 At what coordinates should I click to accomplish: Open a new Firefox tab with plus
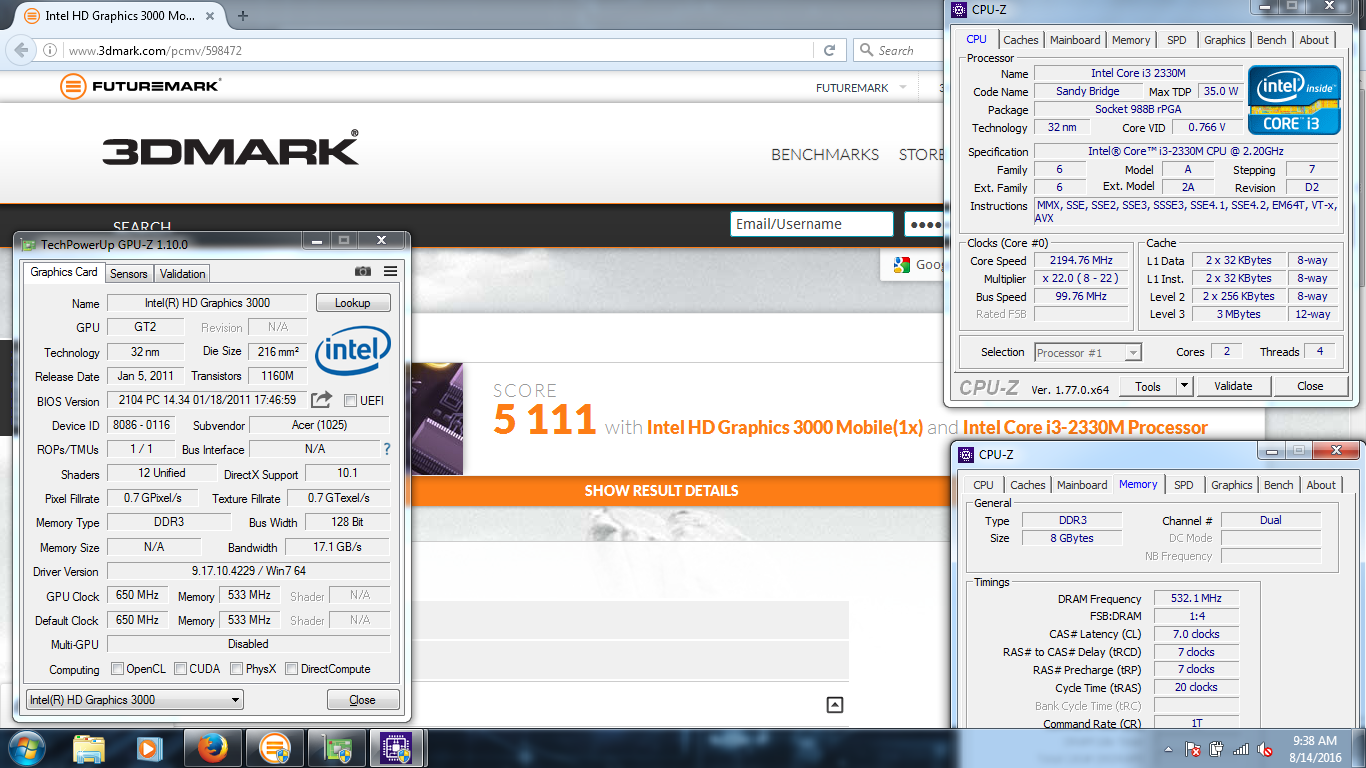click(x=243, y=16)
